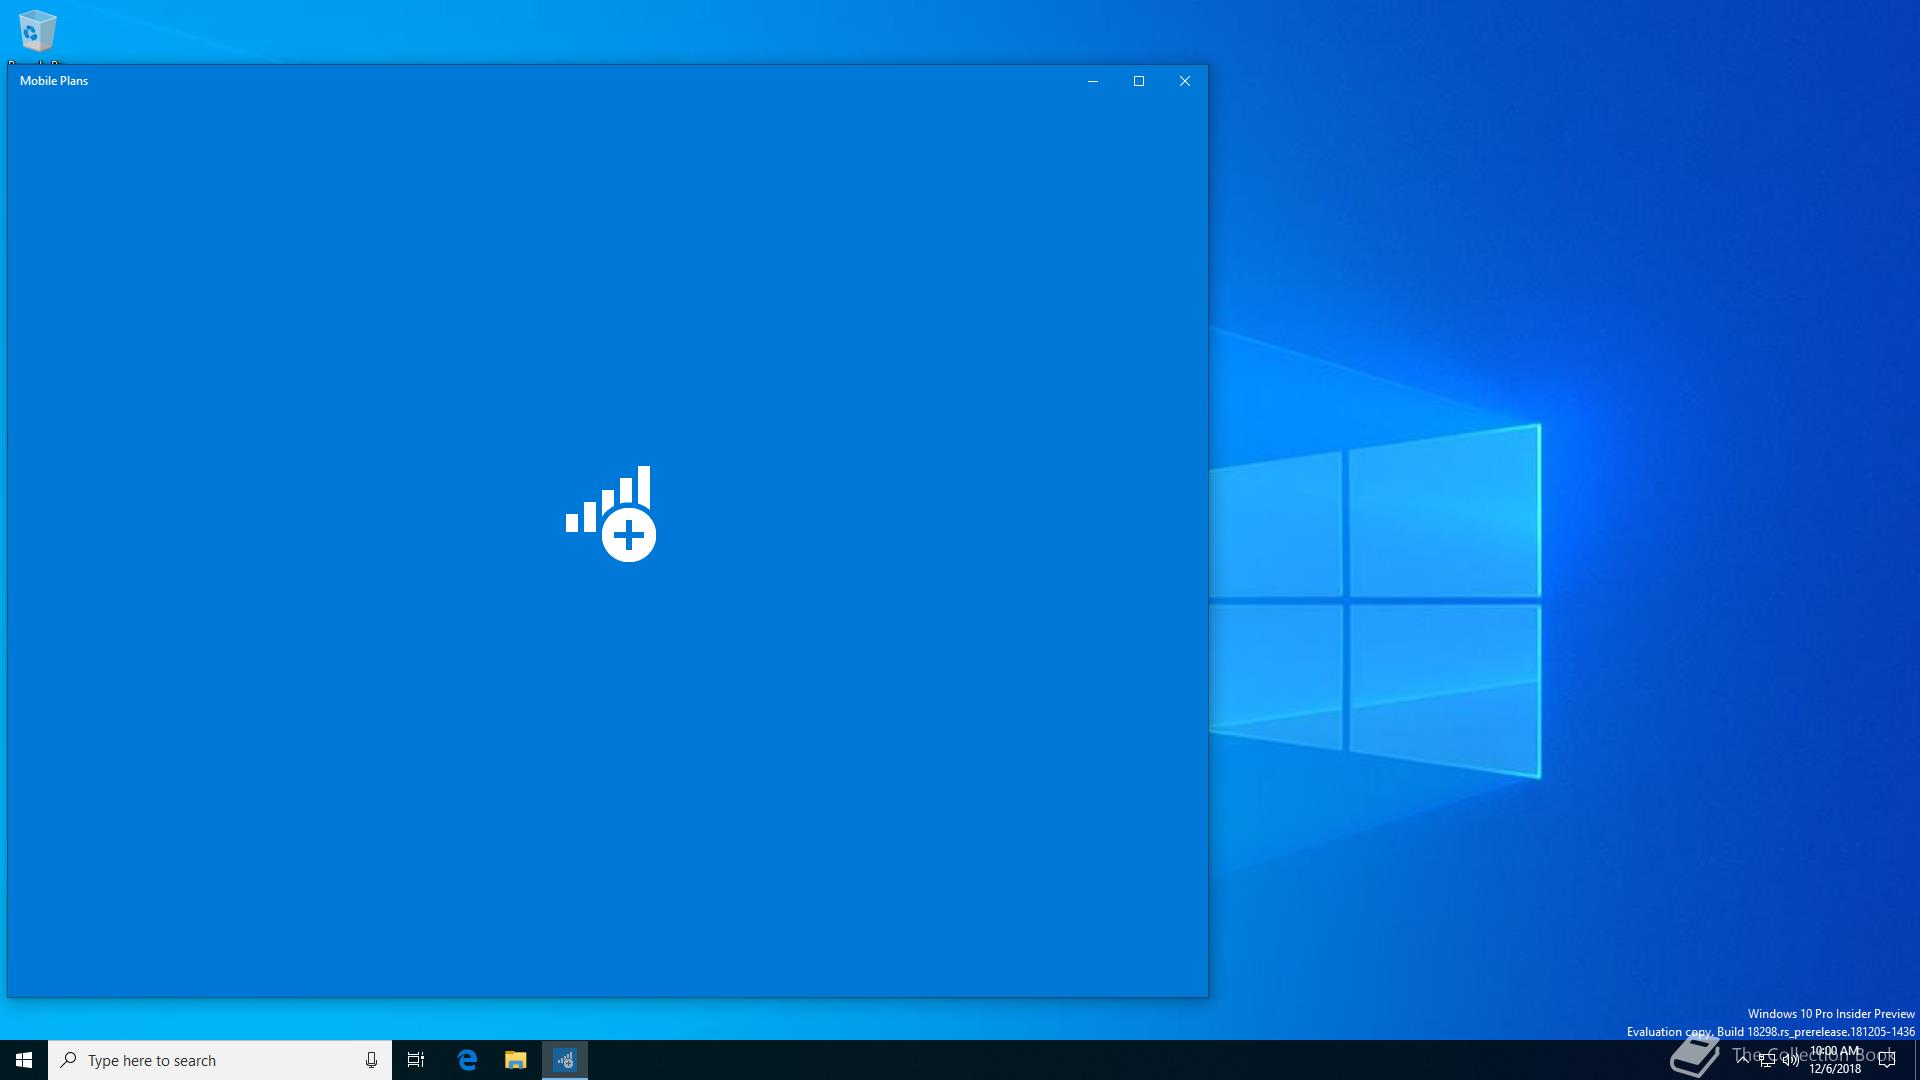Viewport: 1920px width, 1080px height.
Task: Select the Mobile Plans taskbar icon
Action: [x=565, y=1060]
